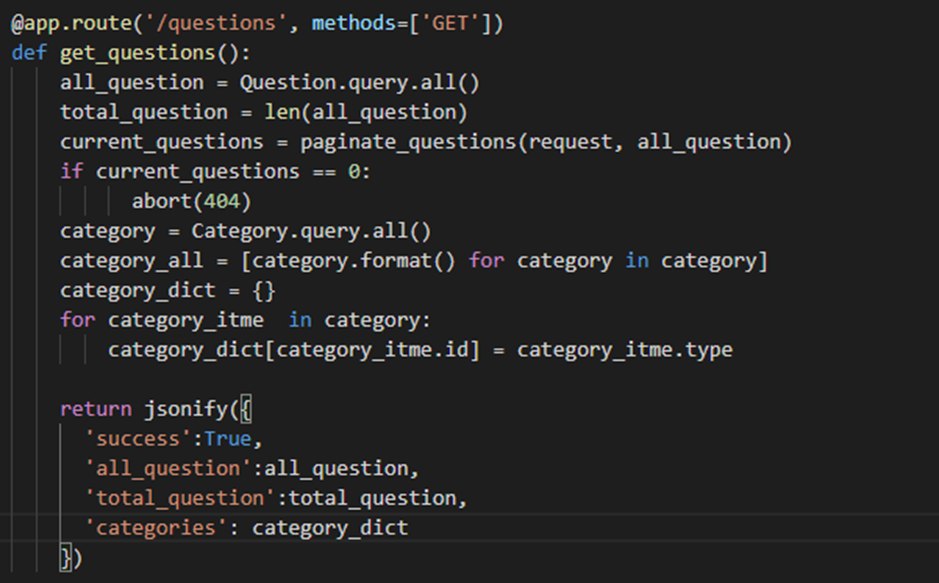Click current_questions at its assignment
The width and height of the screenshot is (939, 583).
(x=161, y=142)
